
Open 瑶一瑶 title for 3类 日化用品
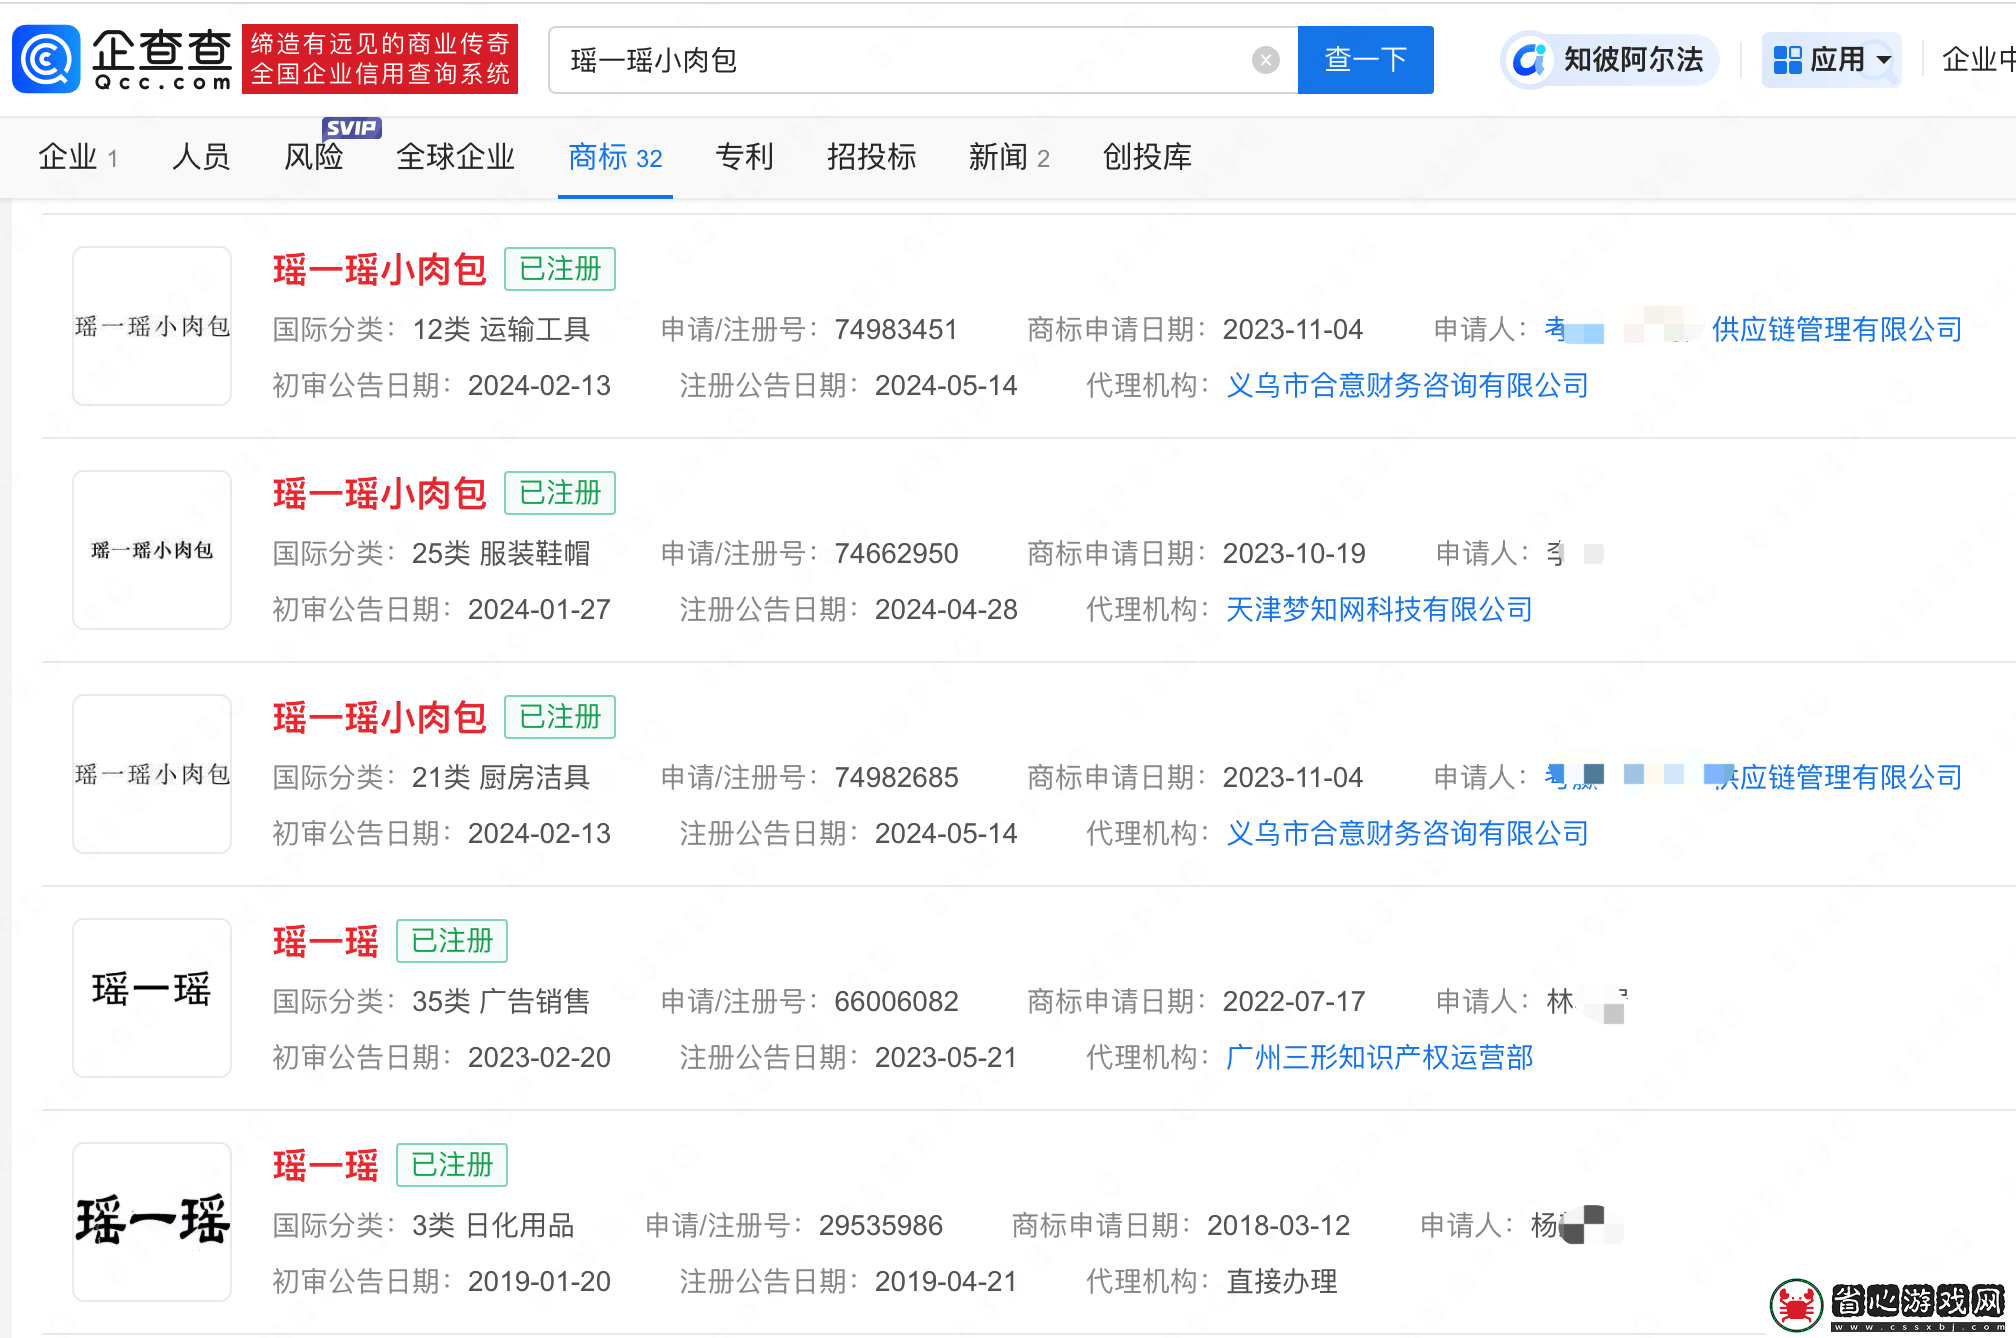(325, 1166)
